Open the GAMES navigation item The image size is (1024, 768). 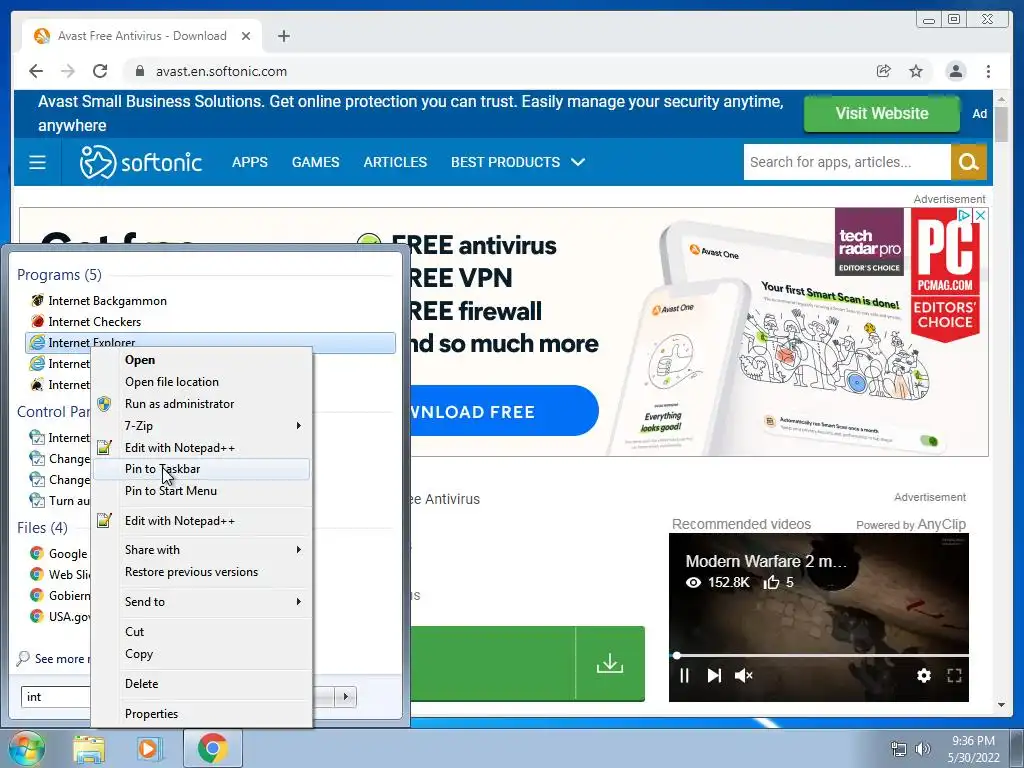coord(315,162)
